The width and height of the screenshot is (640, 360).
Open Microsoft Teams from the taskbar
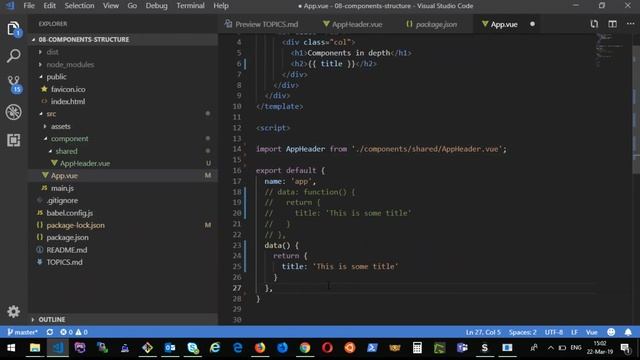462,348
